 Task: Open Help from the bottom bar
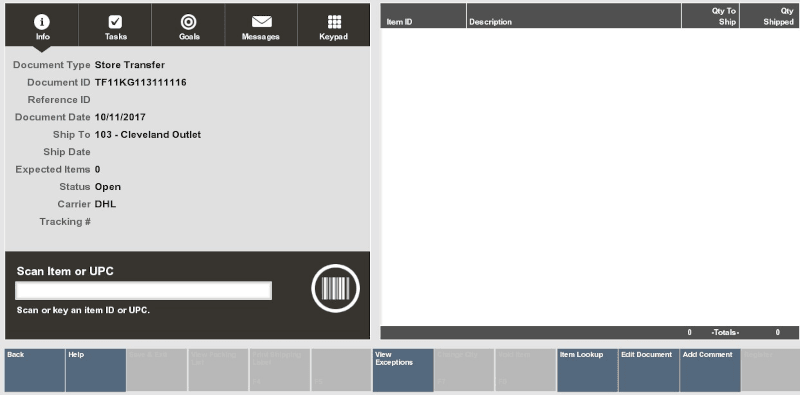click(x=96, y=371)
